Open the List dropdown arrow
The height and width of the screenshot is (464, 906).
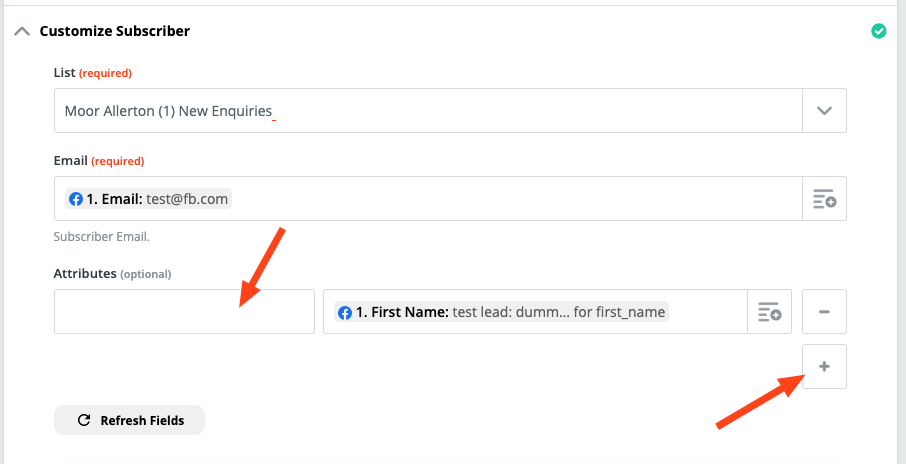pos(824,111)
